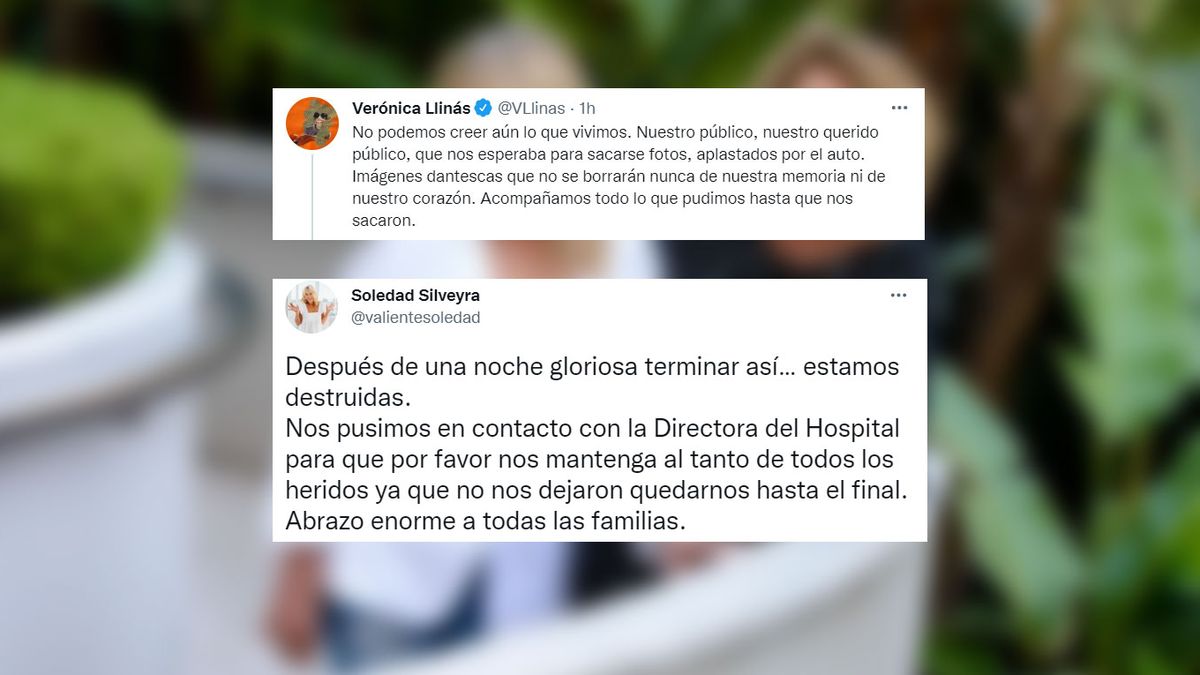Open the @VLlinas handle link

pos(530,107)
